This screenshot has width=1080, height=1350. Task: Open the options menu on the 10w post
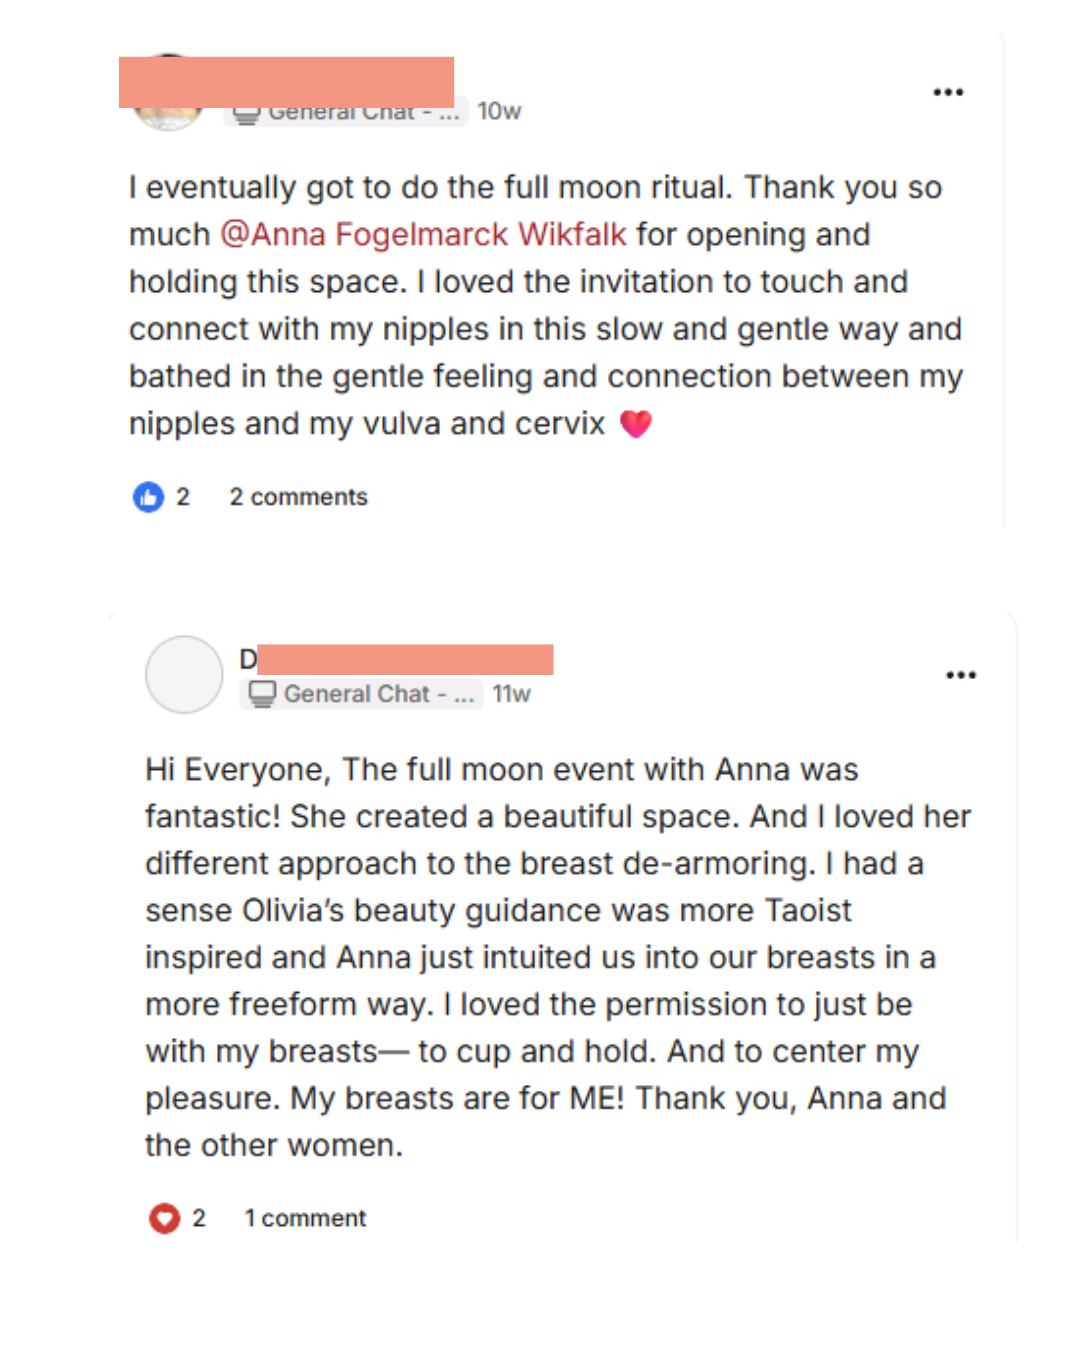click(947, 92)
